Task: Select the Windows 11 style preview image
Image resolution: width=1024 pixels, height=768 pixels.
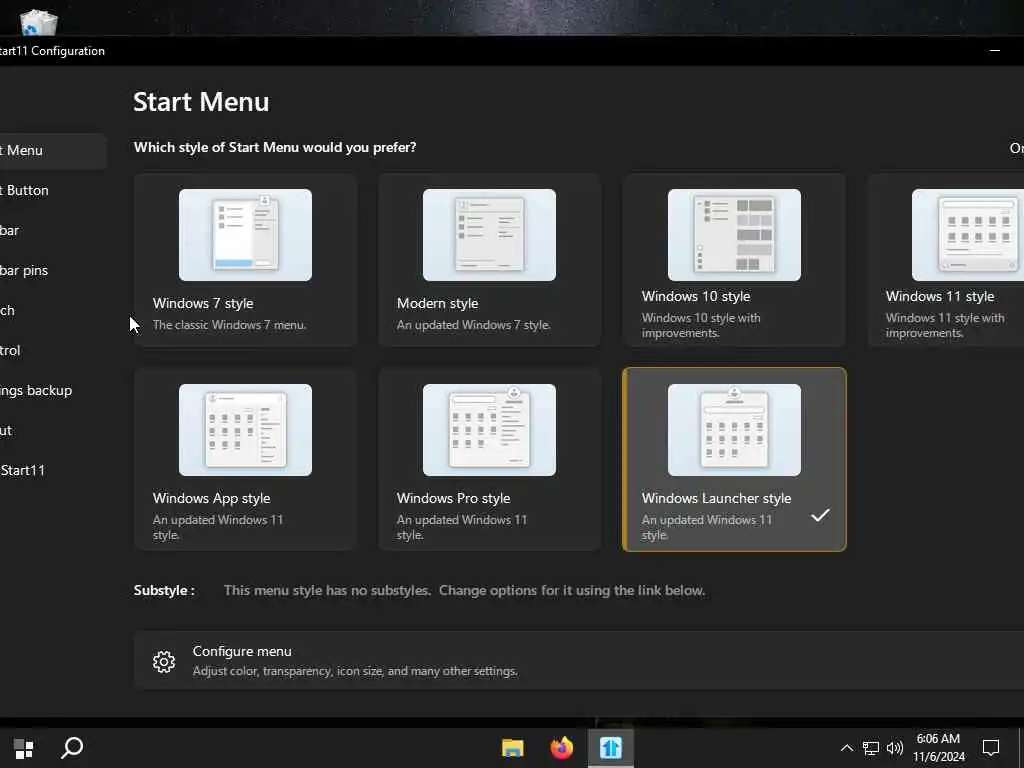Action: 968,235
